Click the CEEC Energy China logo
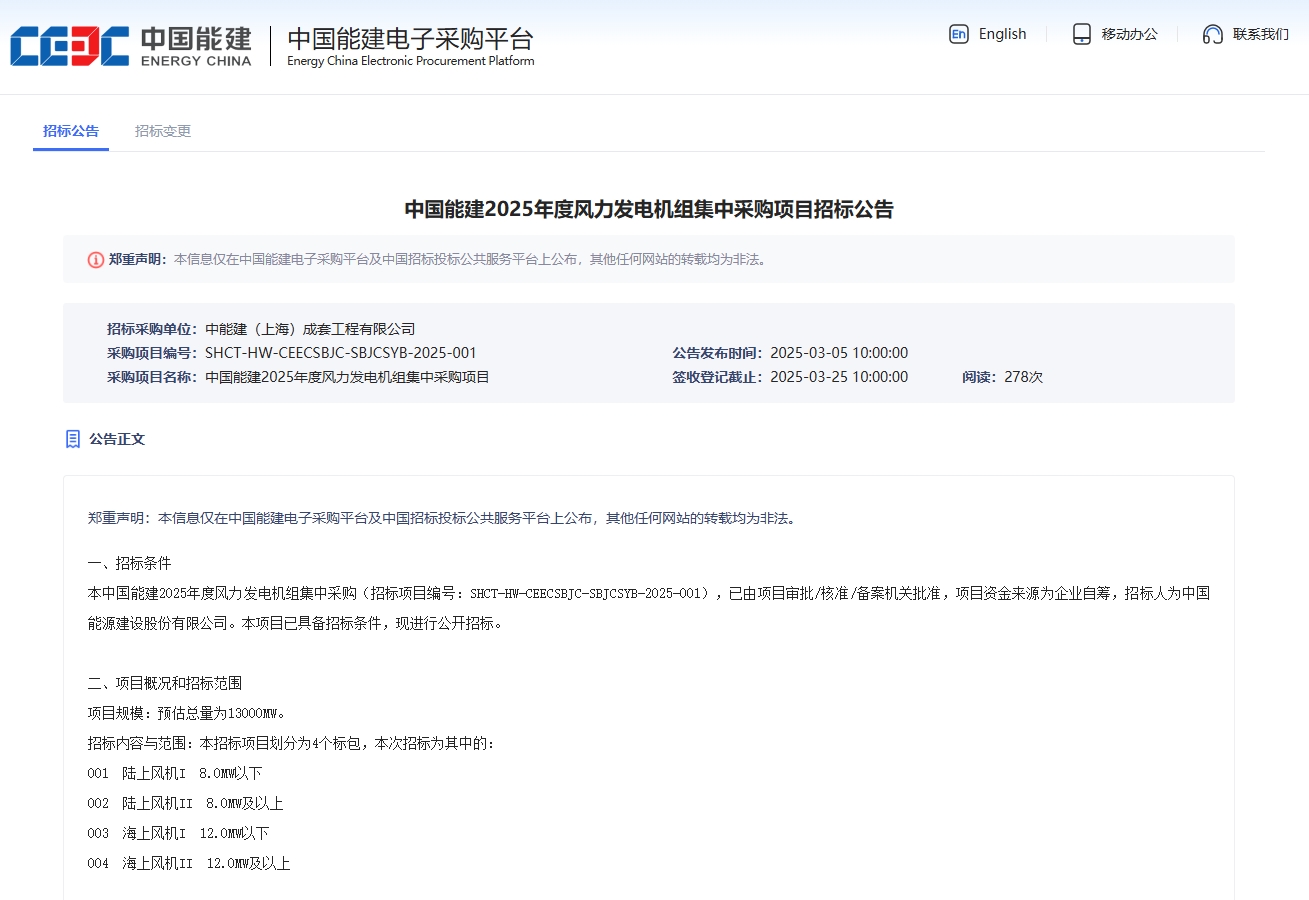The width and height of the screenshot is (1309, 900). point(131,46)
